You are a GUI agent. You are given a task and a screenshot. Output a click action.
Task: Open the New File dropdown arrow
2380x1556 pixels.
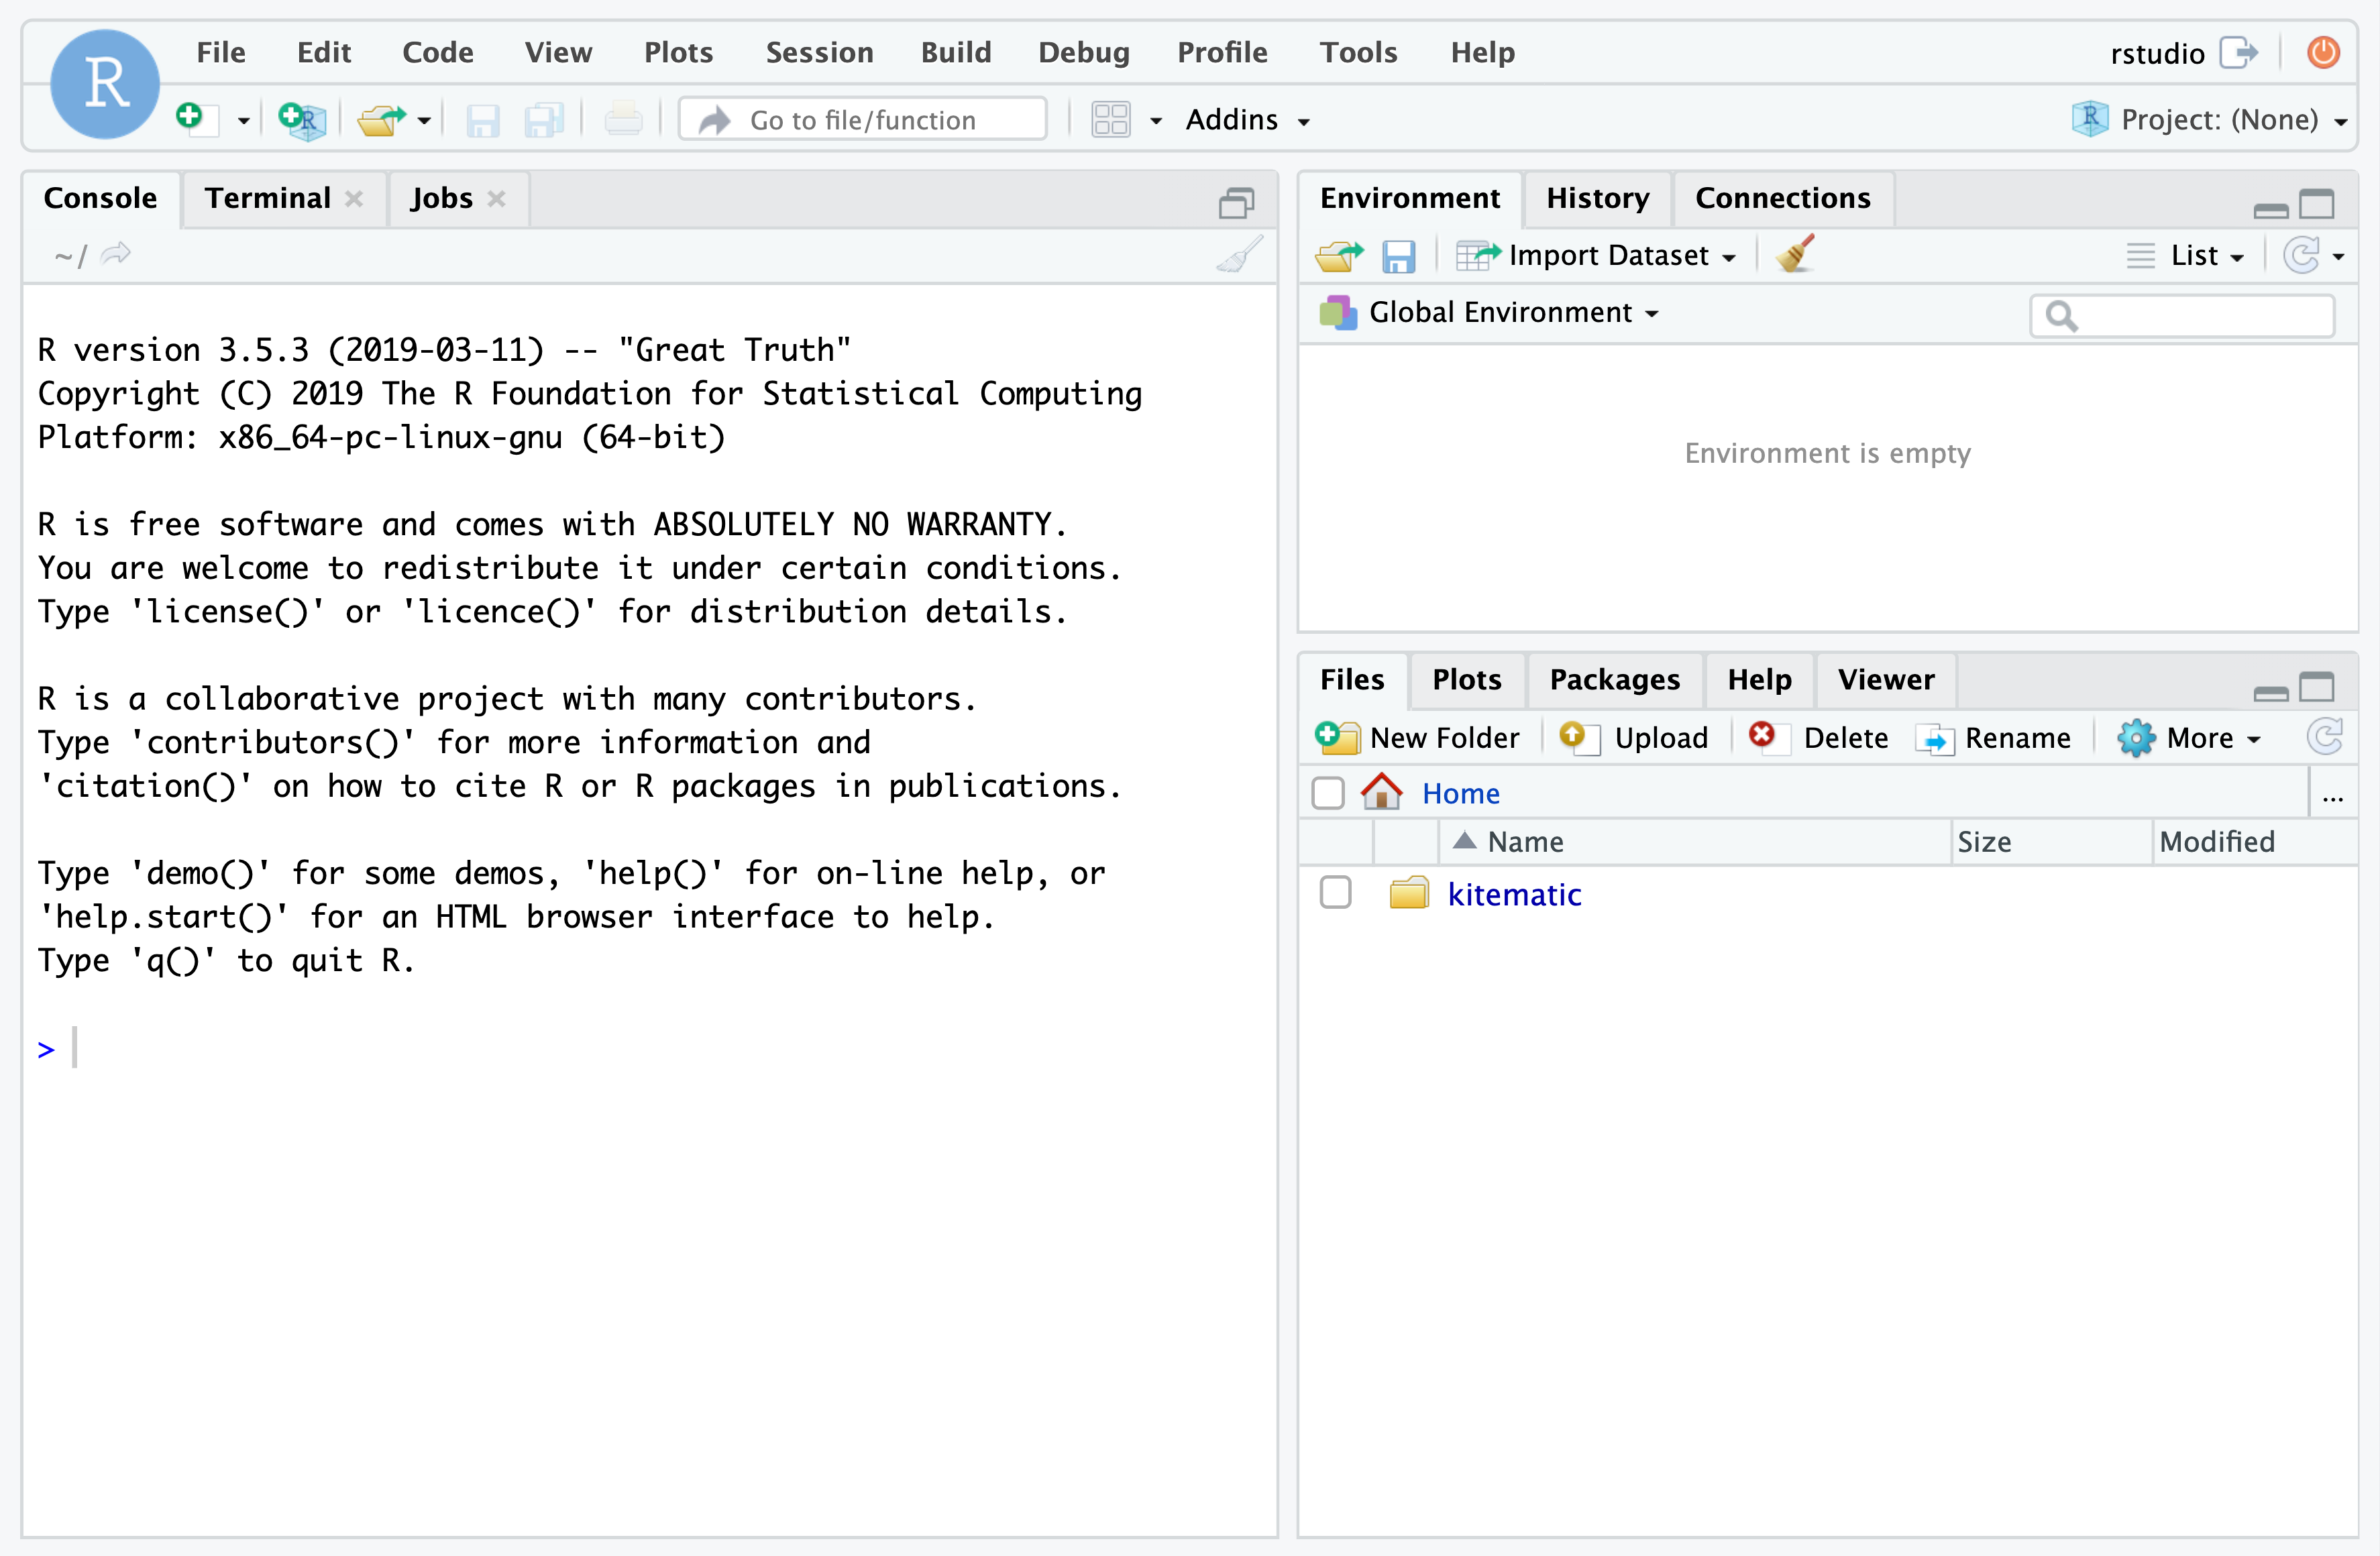pos(243,121)
